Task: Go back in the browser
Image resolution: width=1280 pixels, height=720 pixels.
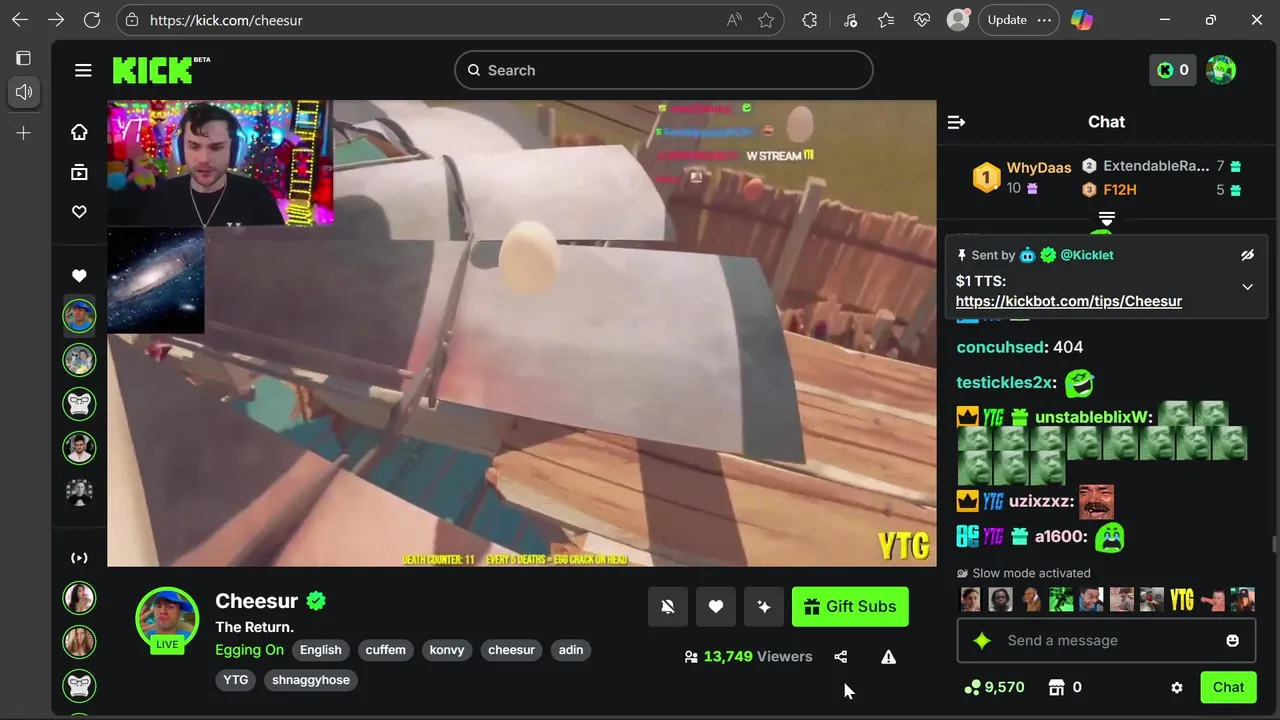Action: pos(20,20)
